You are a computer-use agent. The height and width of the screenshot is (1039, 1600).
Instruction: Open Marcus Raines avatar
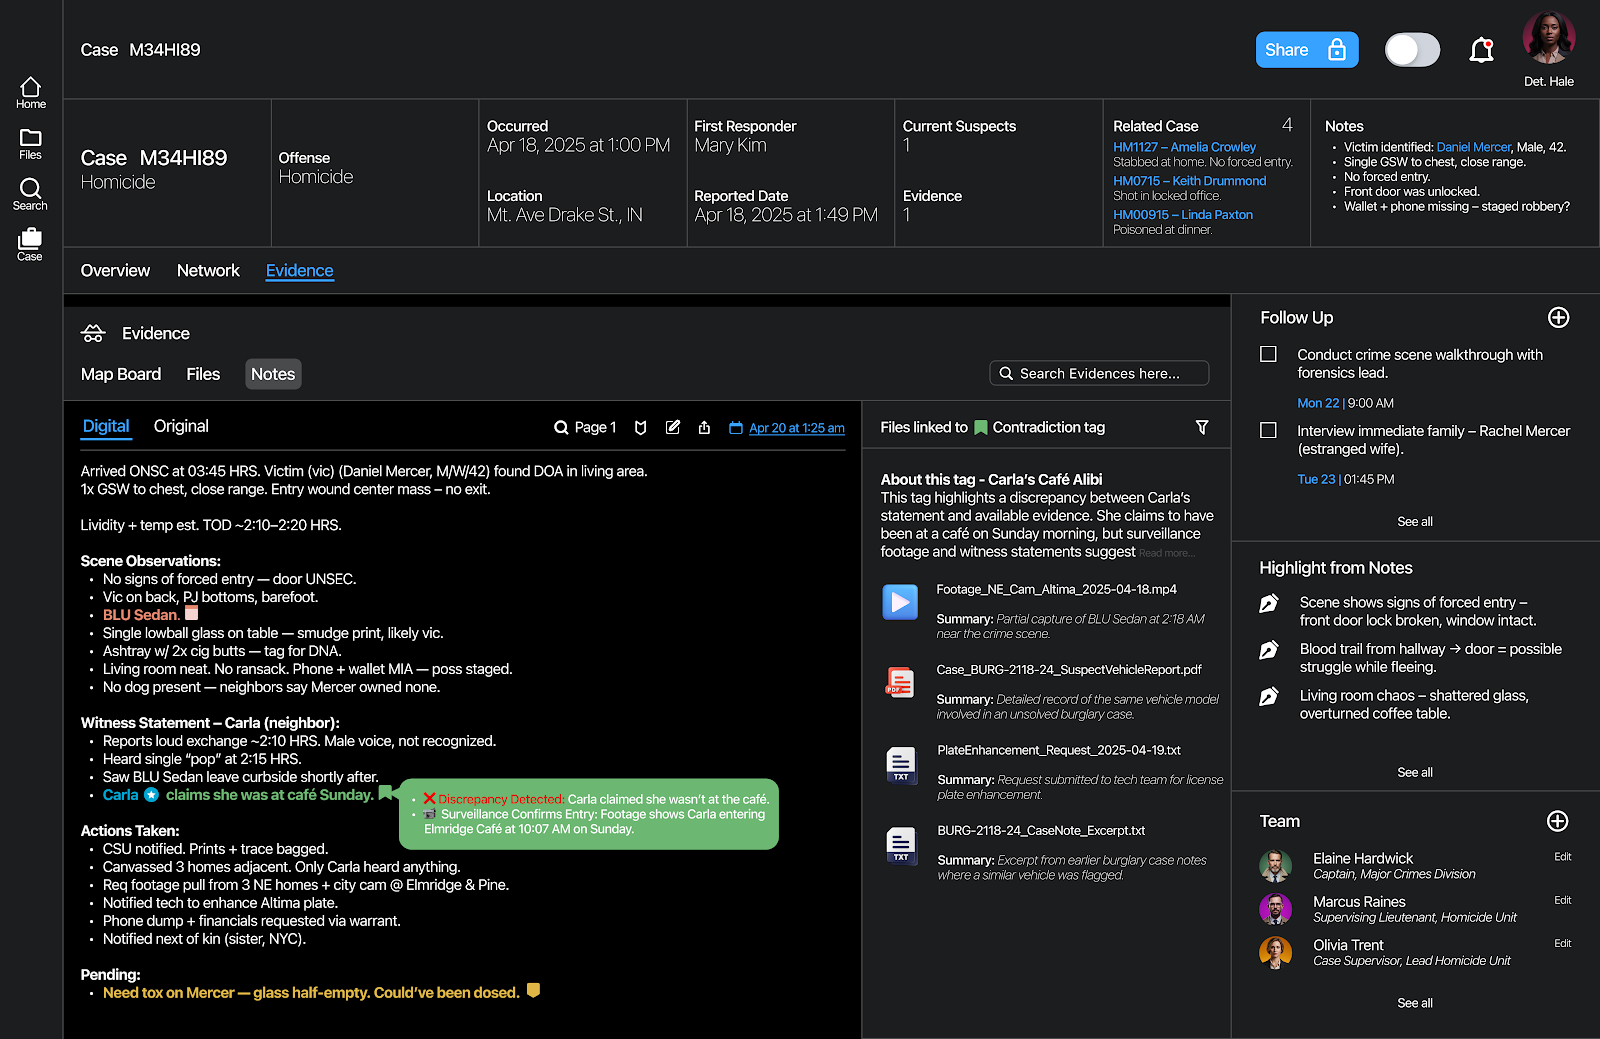1275,909
